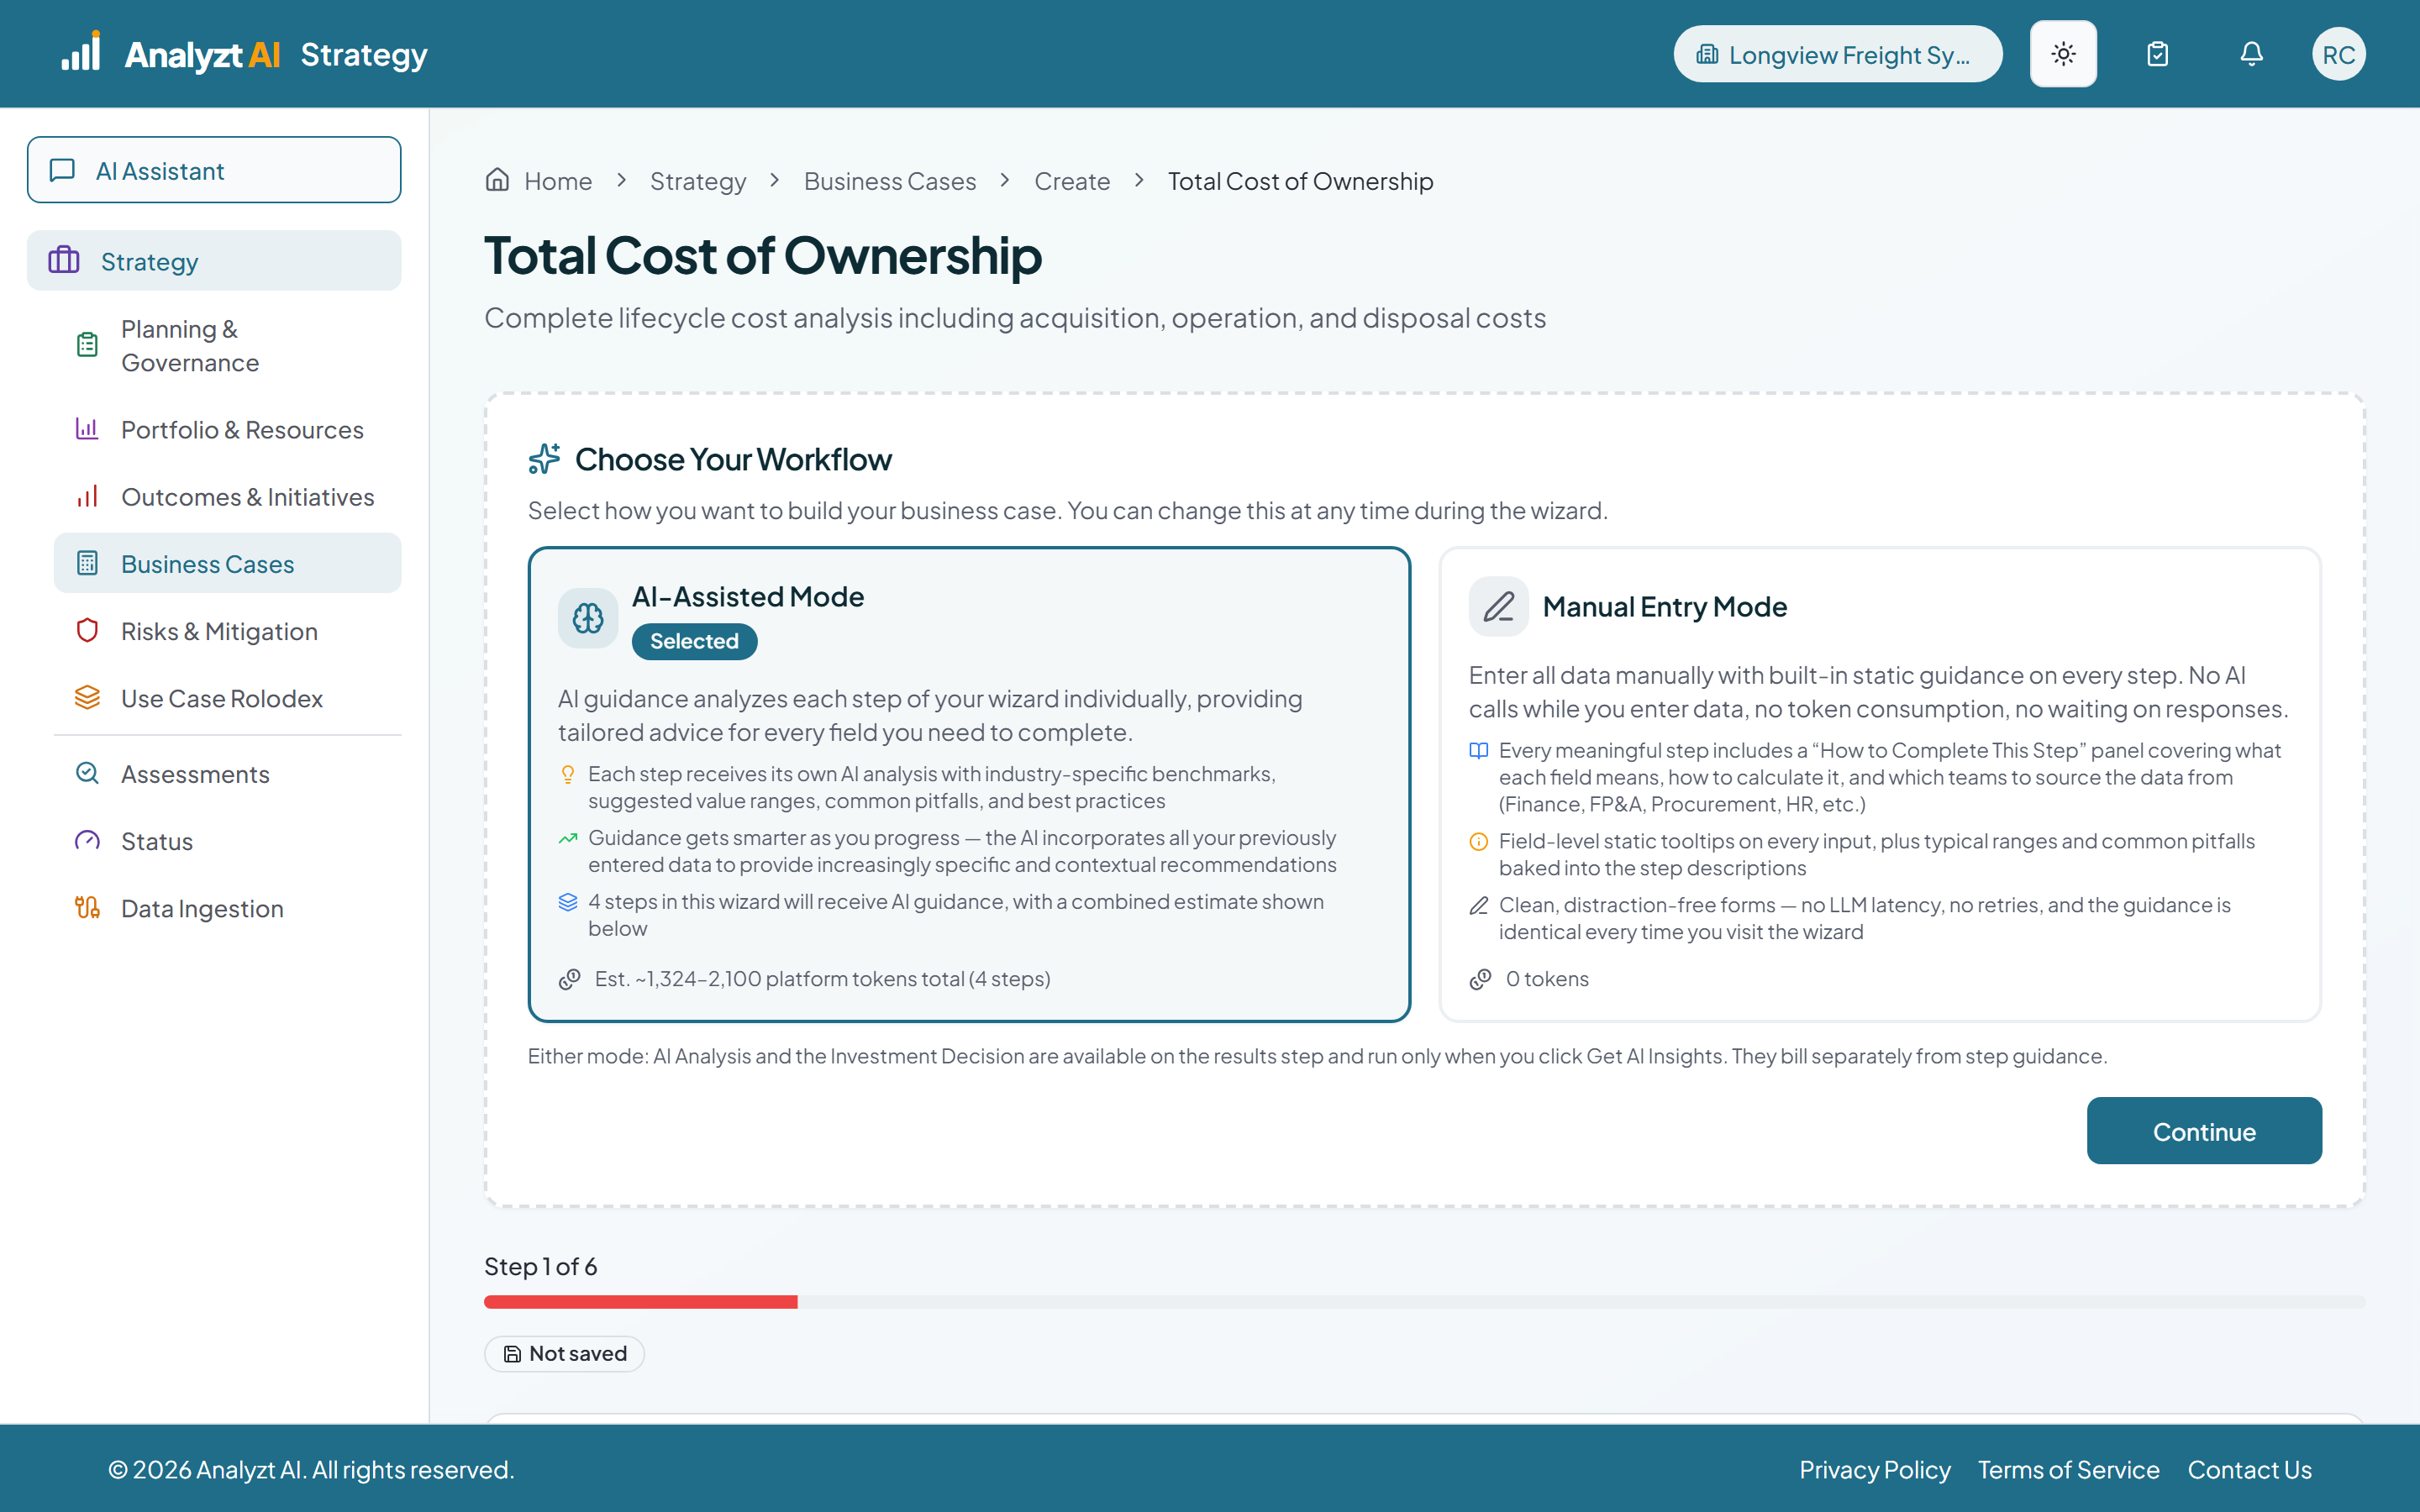Image resolution: width=2420 pixels, height=1512 pixels.
Task: Select the Manual Entry Mode card
Action: pyautogui.click(x=1879, y=784)
